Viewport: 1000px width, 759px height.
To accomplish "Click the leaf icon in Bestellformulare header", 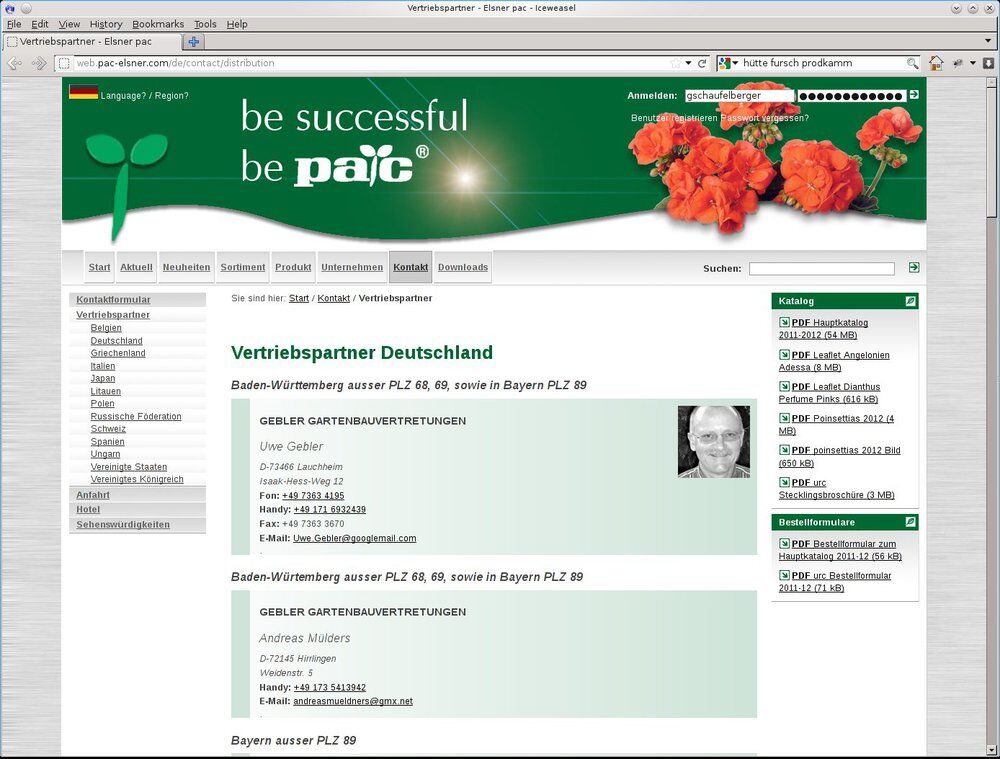I will tap(910, 522).
